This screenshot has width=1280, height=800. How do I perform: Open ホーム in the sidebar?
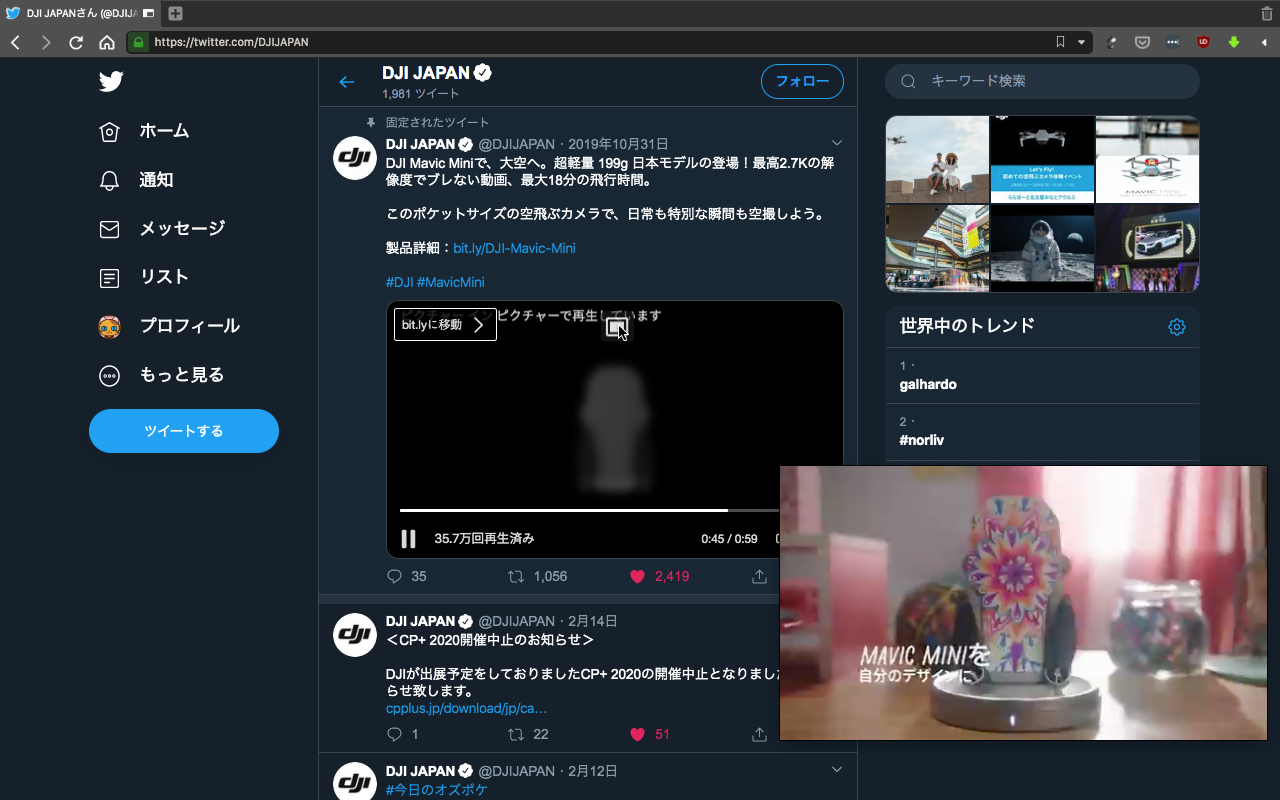144,131
